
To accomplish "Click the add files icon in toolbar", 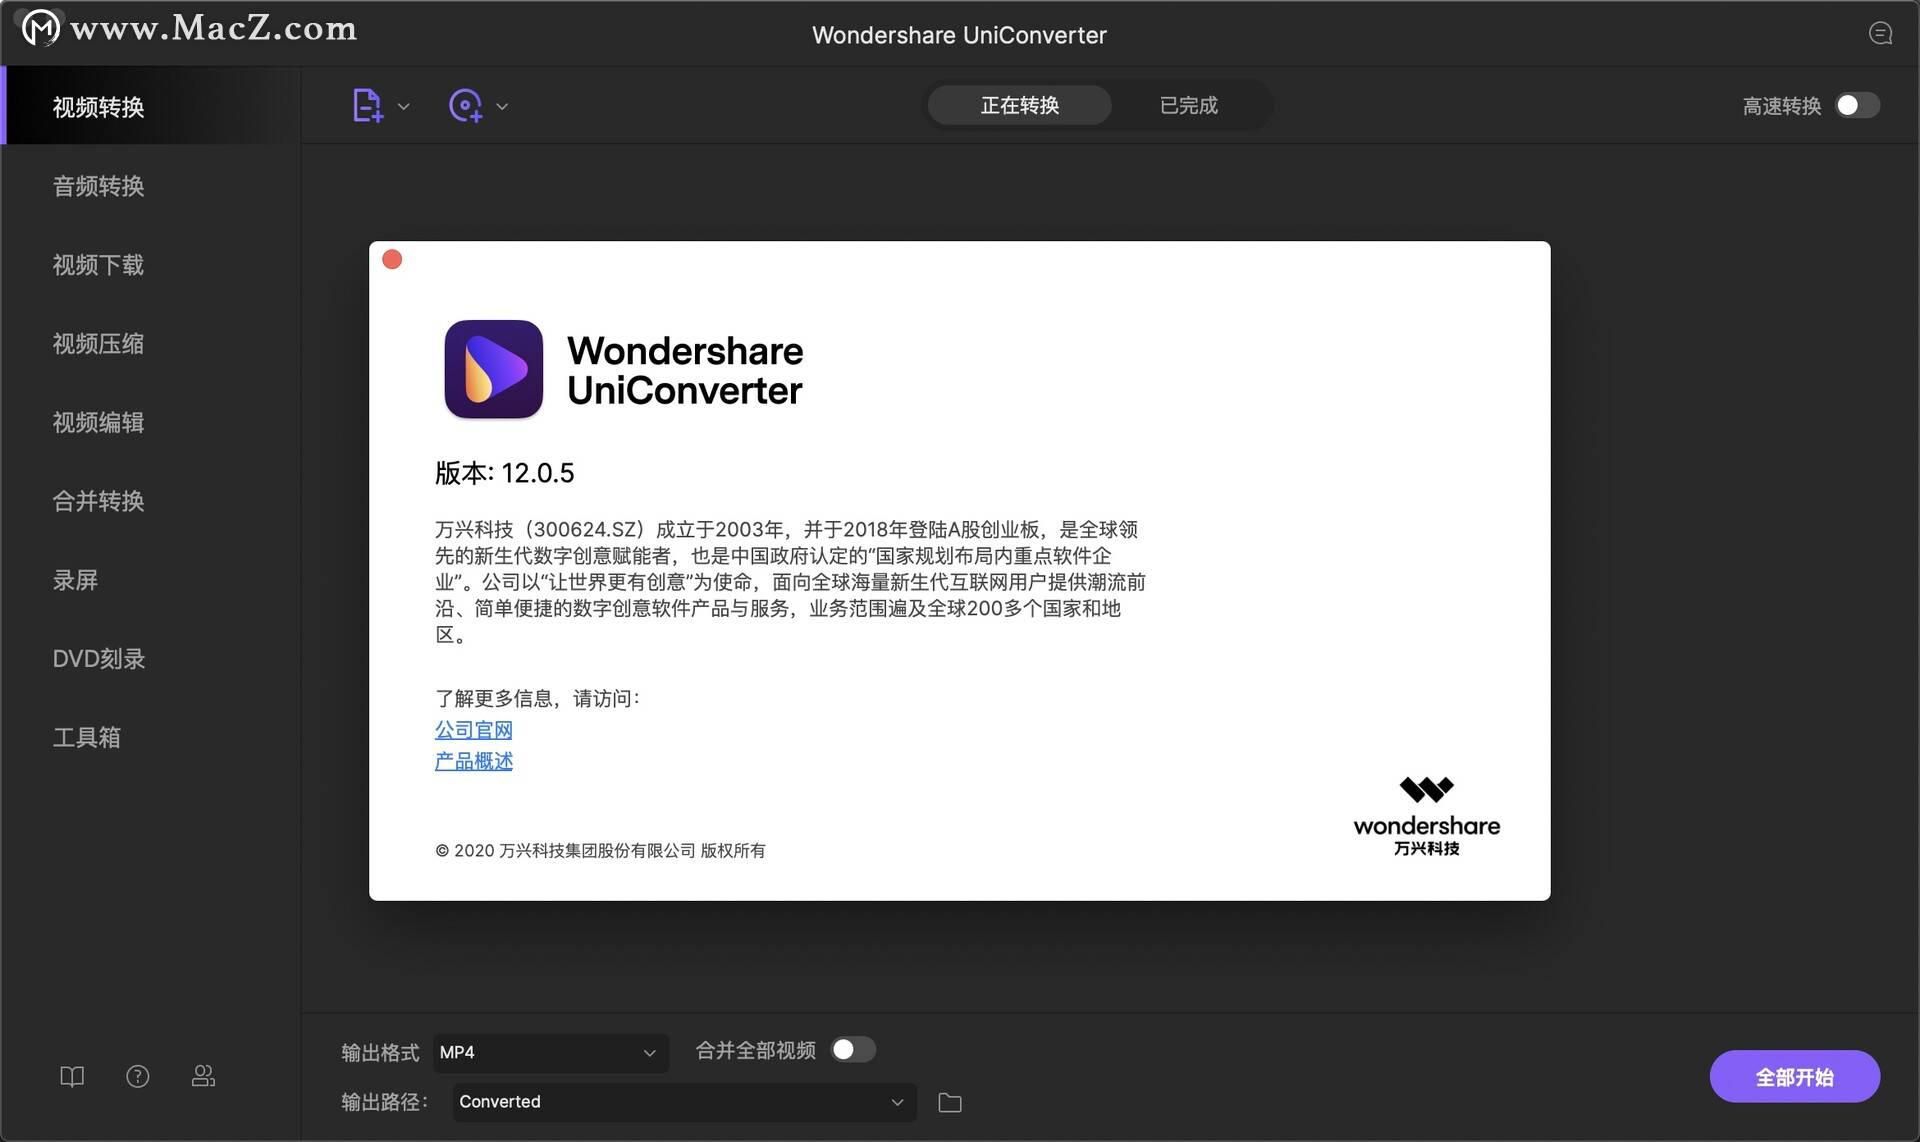I will pos(367,105).
